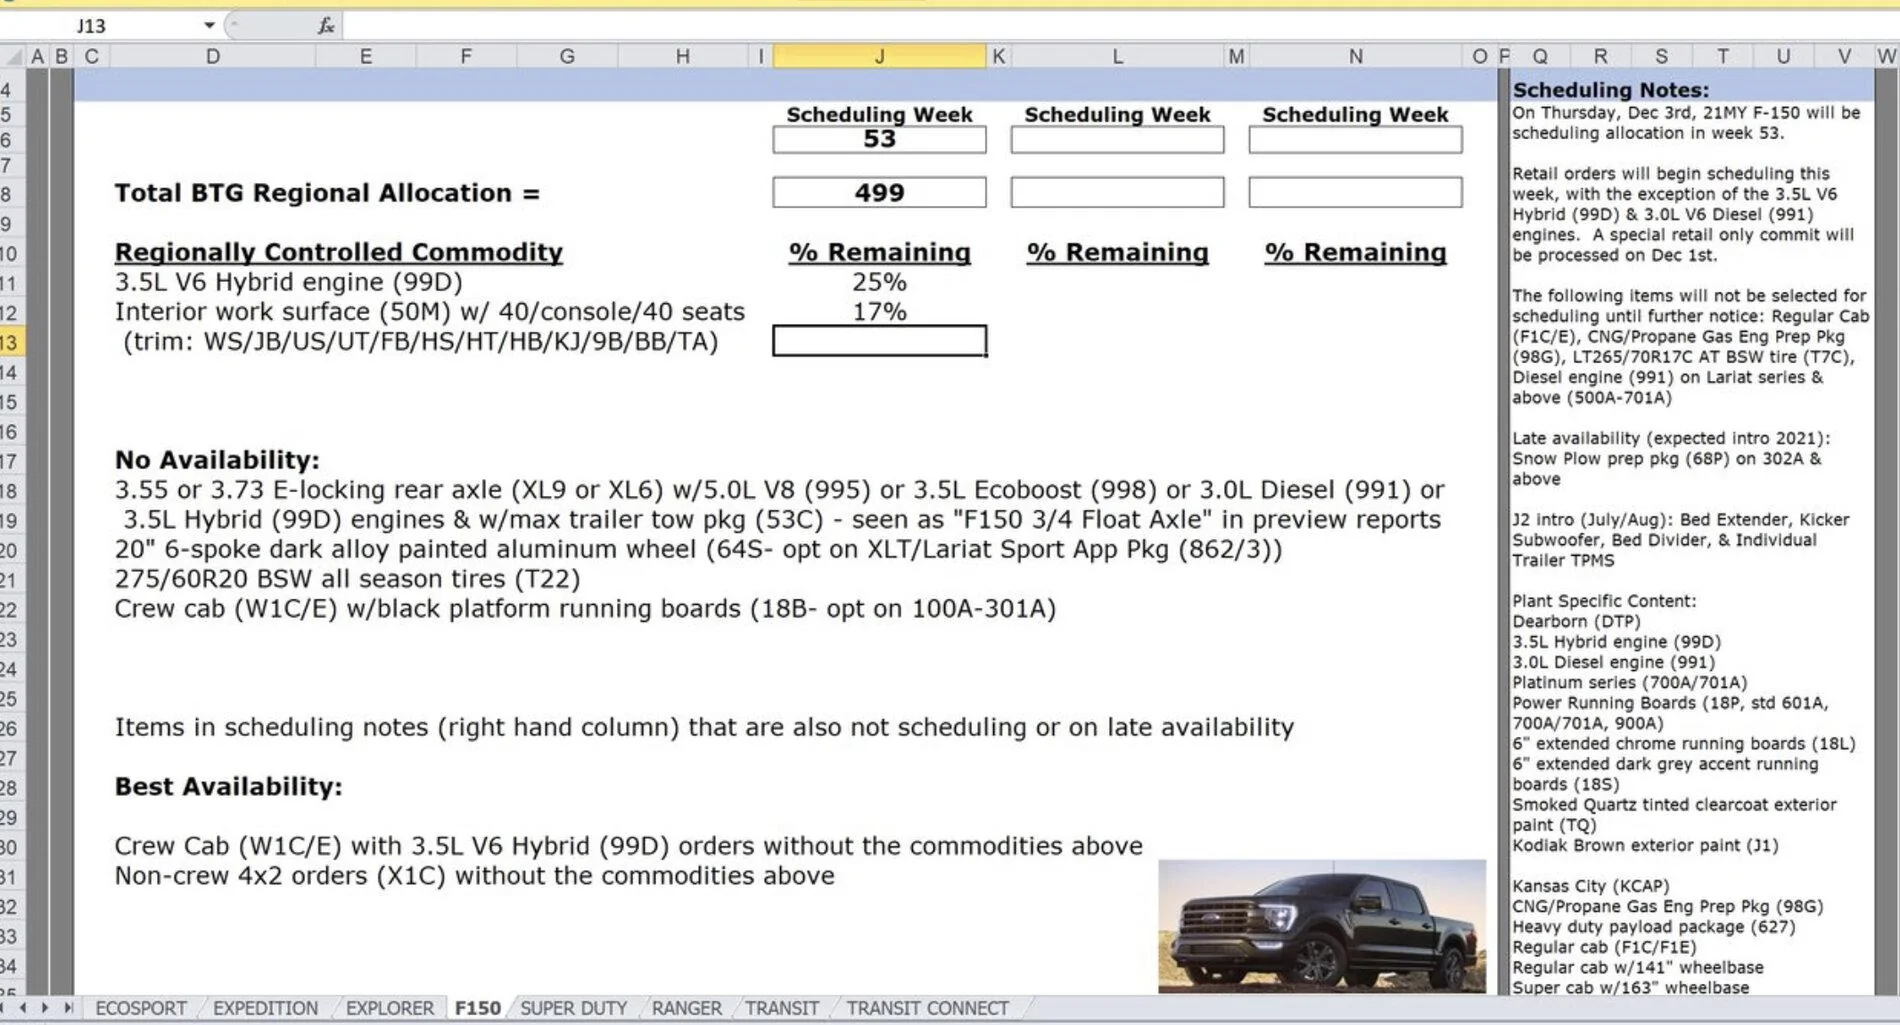Select the F150 sheet tab

pos(478,1008)
